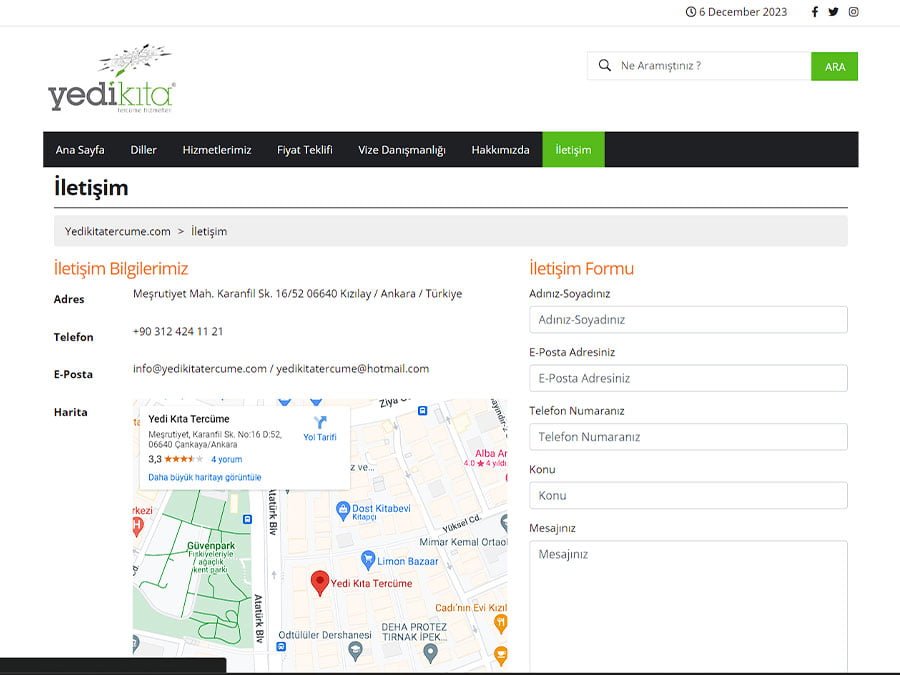900x675 pixels.
Task: Open the Instagram social icon
Action: pos(854,12)
